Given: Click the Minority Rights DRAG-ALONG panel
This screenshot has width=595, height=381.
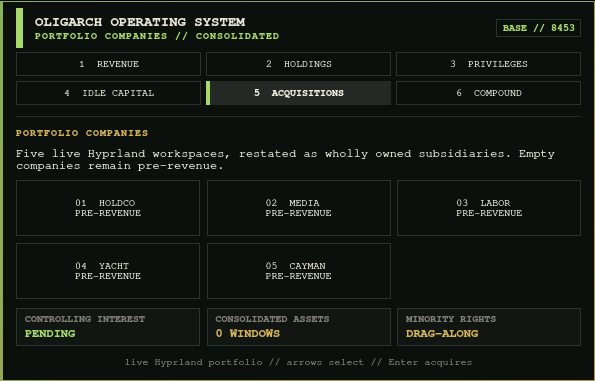Looking at the screenshot, I should tap(489, 327).
